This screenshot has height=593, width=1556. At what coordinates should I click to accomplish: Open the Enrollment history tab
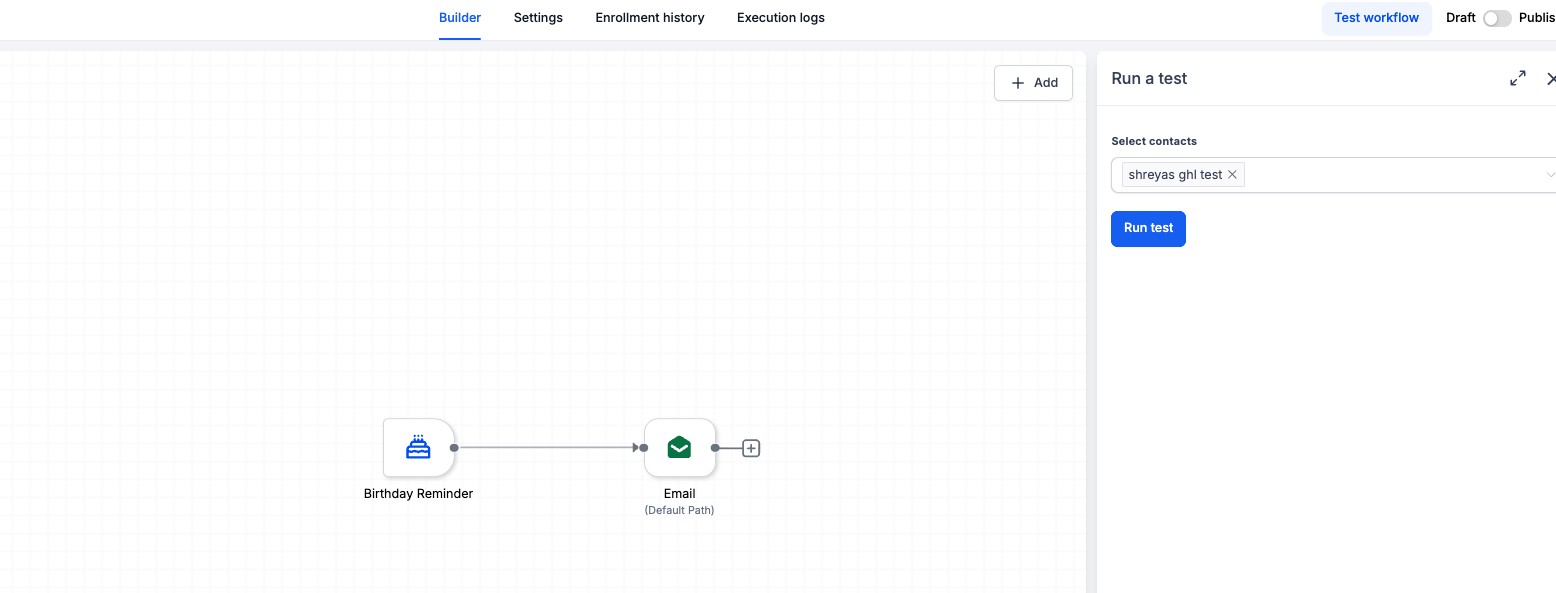pos(650,18)
